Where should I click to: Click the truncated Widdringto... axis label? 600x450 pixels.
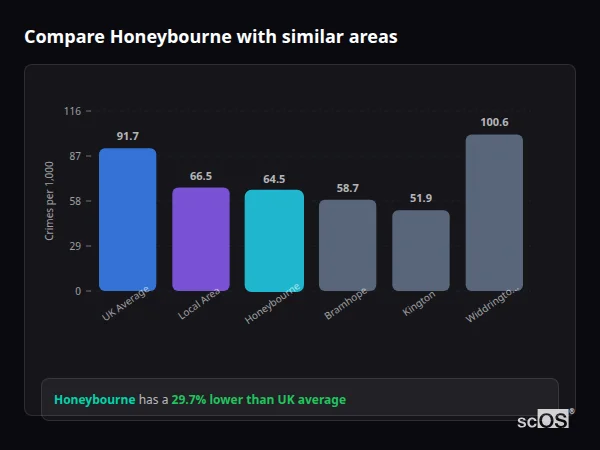(x=494, y=305)
